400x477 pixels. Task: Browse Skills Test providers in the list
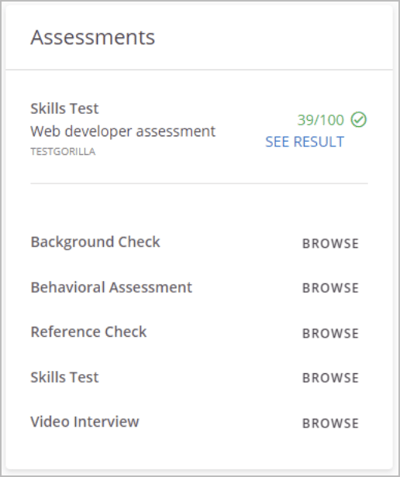(330, 378)
